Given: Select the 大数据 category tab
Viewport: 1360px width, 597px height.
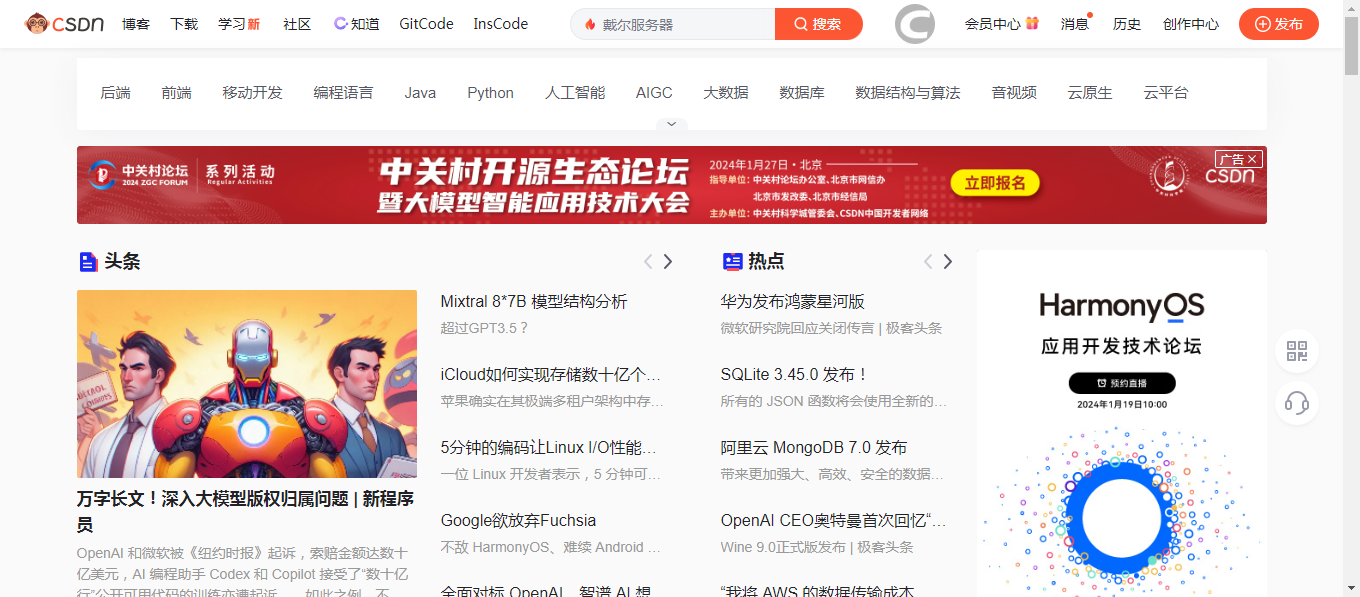Looking at the screenshot, I should [726, 93].
